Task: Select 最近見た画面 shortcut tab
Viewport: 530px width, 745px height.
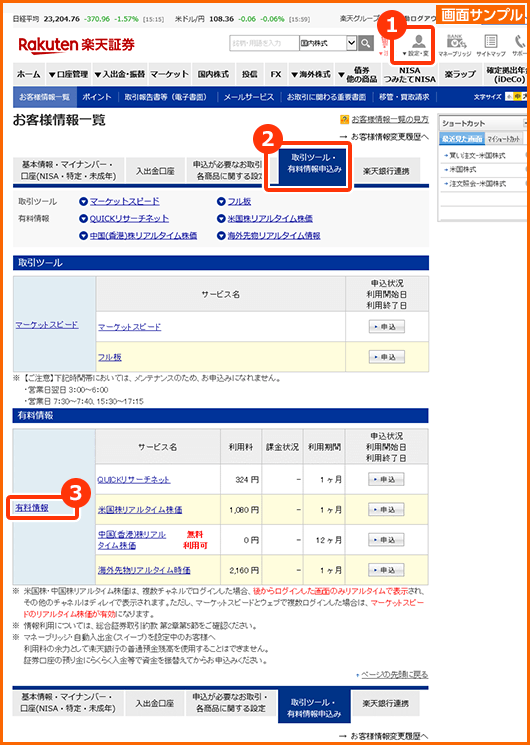Action: (462, 139)
